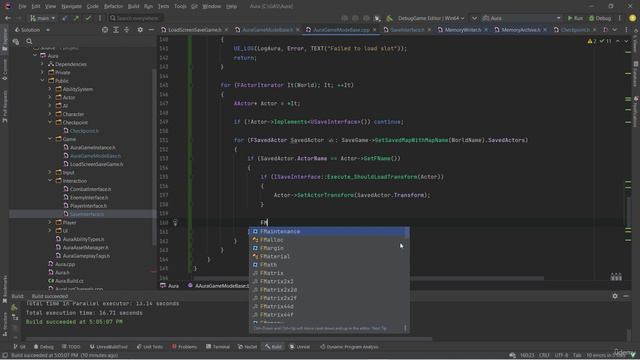Collapse the Checkpoint folder
Image resolution: width=640 pixels, height=360 pixels.
pyautogui.click(x=50, y=122)
